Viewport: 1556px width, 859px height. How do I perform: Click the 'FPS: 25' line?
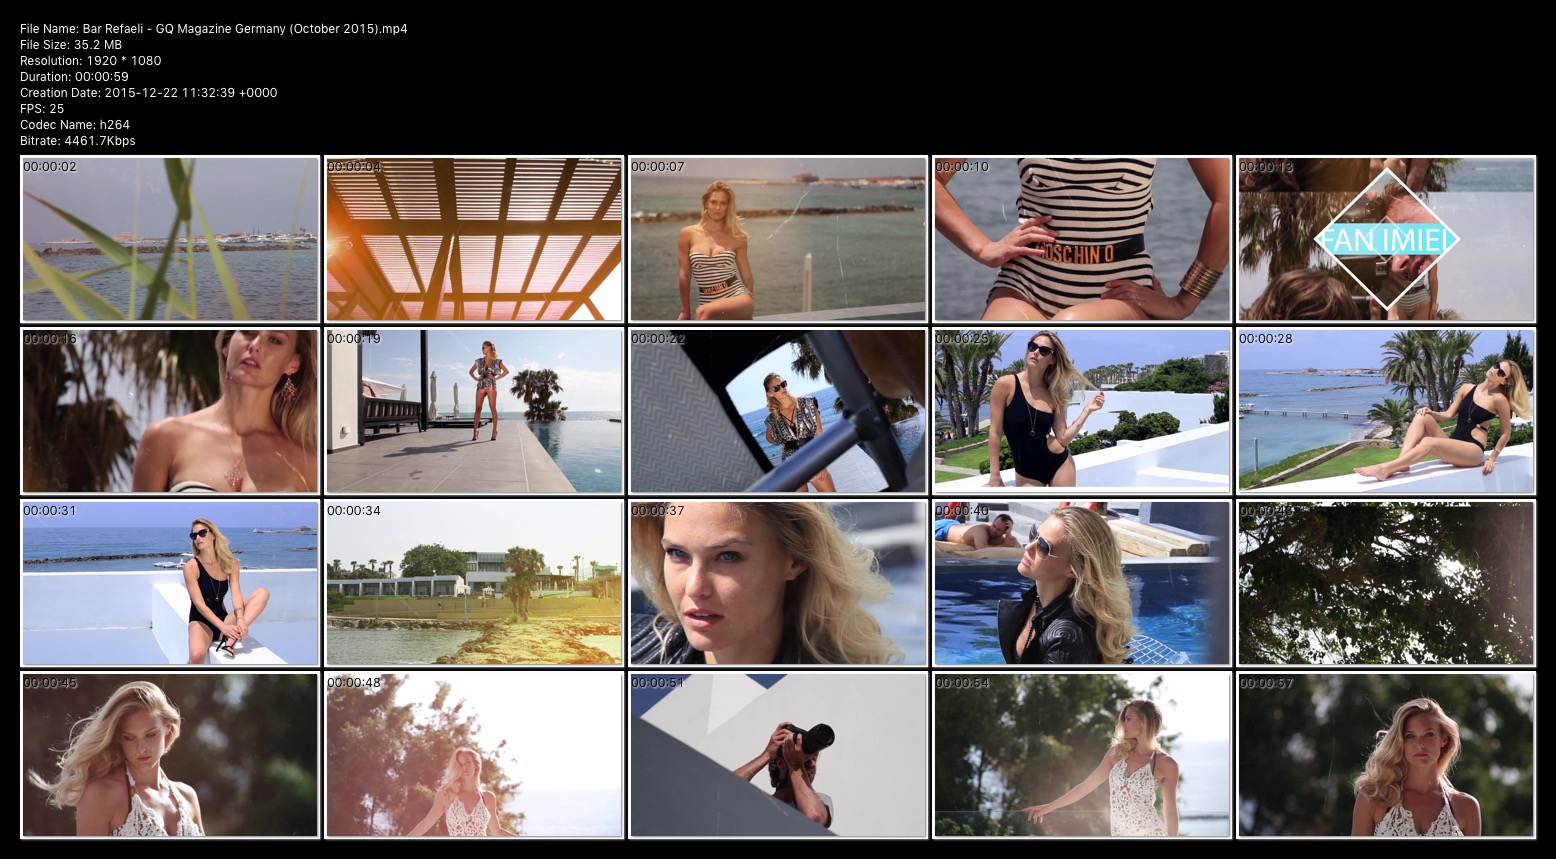tap(42, 109)
